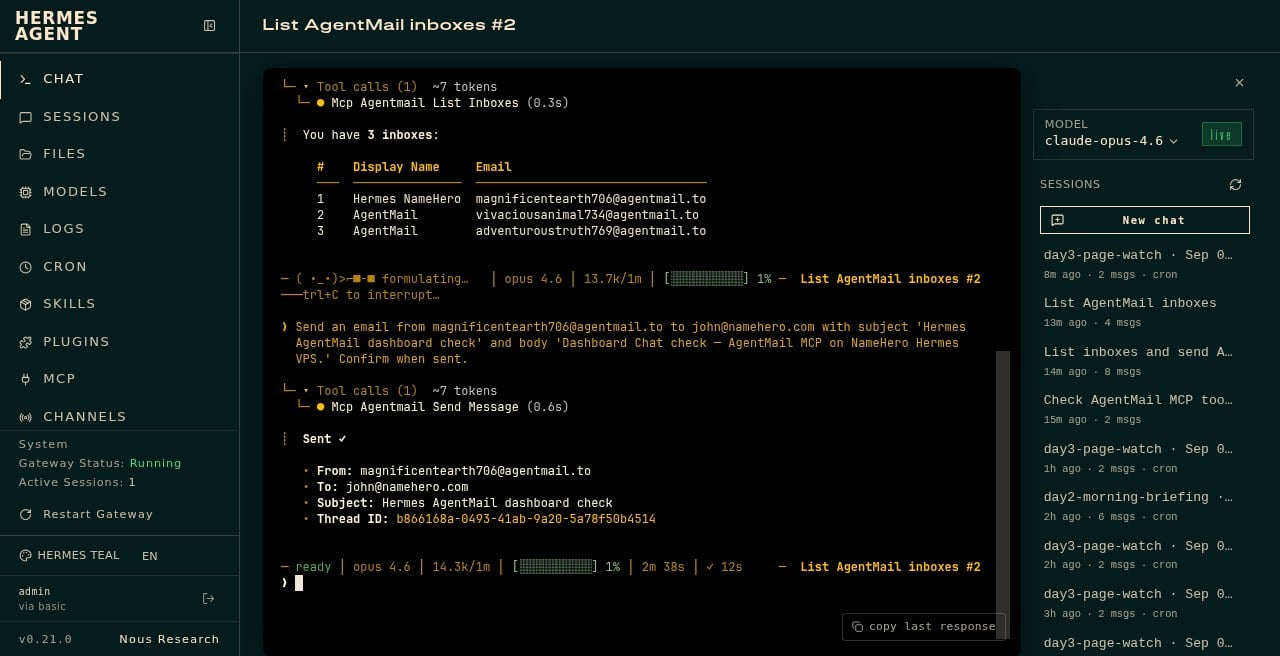The width and height of the screenshot is (1280, 656).
Task: Start a New chat
Action: pyautogui.click(x=1144, y=220)
